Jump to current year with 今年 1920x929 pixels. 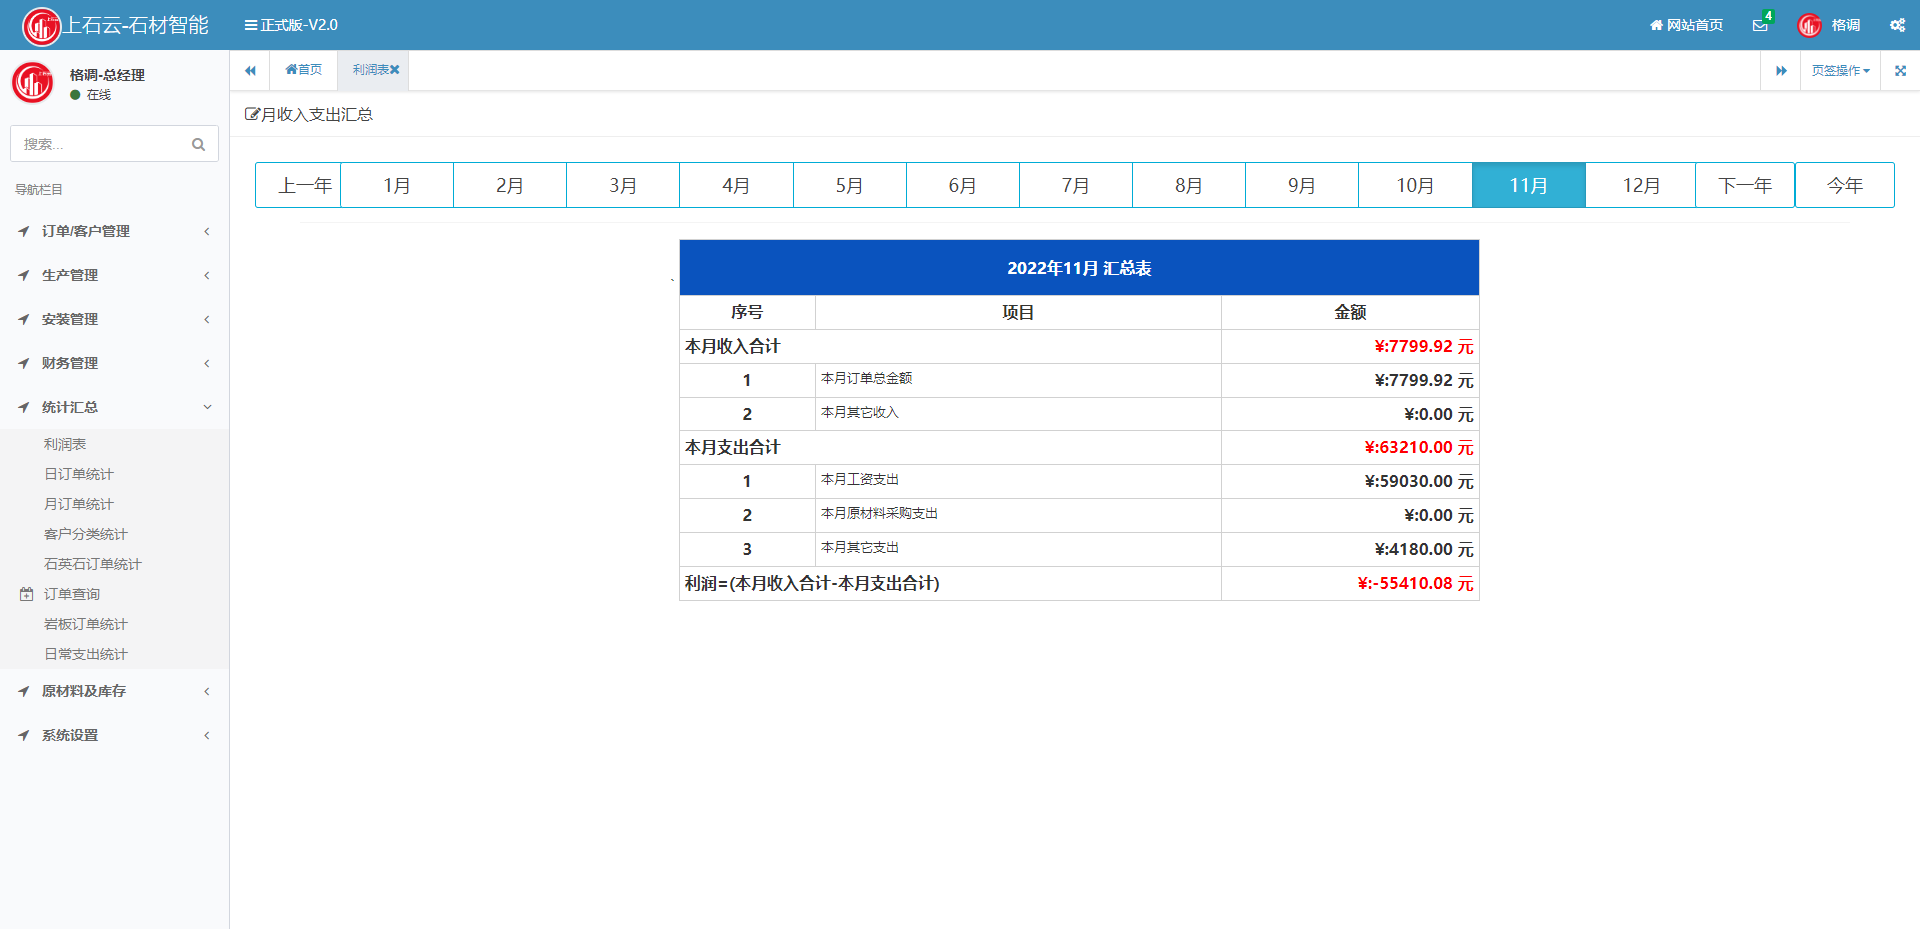[x=1845, y=185]
